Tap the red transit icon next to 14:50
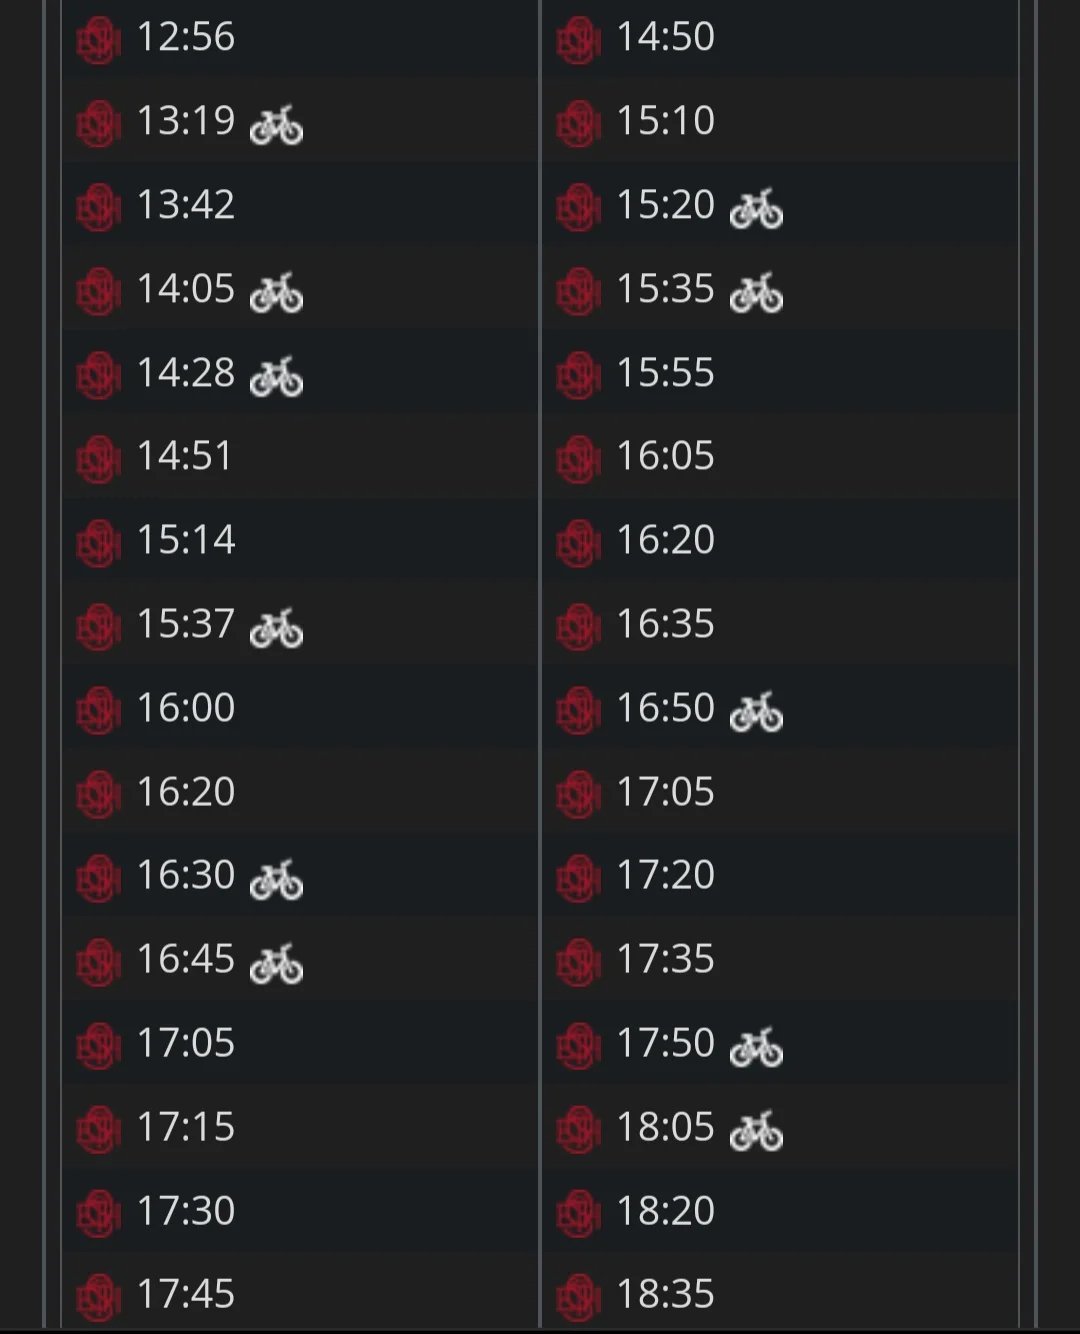Image resolution: width=1080 pixels, height=1334 pixels. coord(578,40)
